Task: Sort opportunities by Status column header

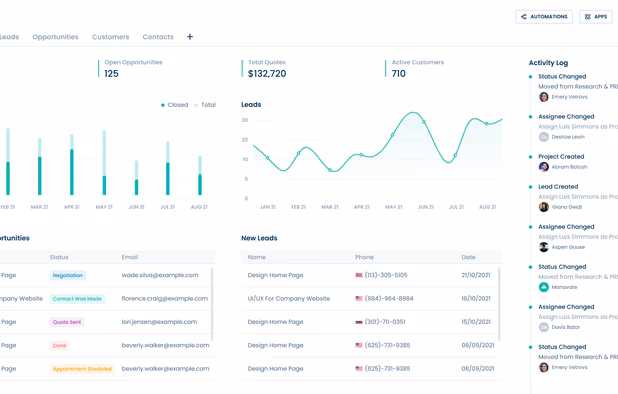Action: (x=59, y=257)
